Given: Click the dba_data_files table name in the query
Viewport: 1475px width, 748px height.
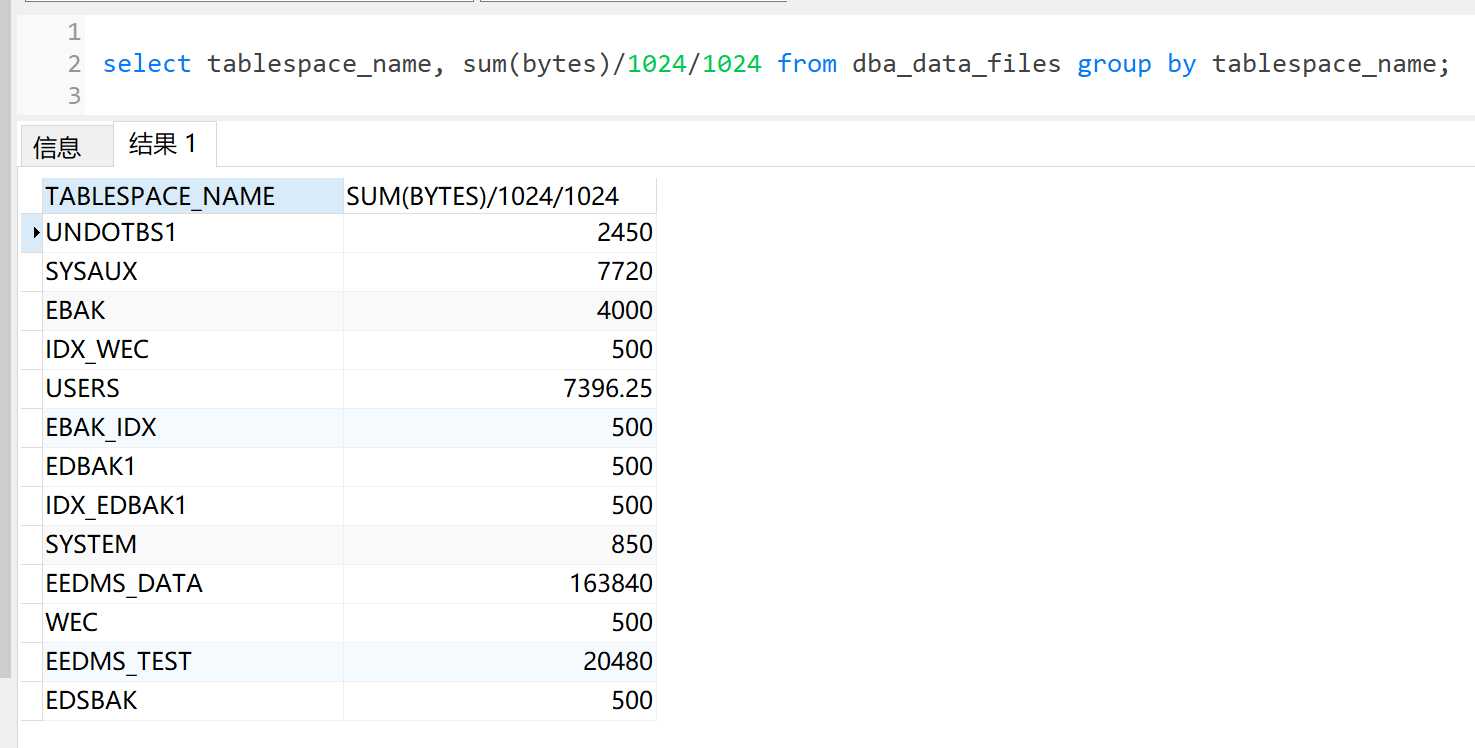Looking at the screenshot, I should [956, 64].
